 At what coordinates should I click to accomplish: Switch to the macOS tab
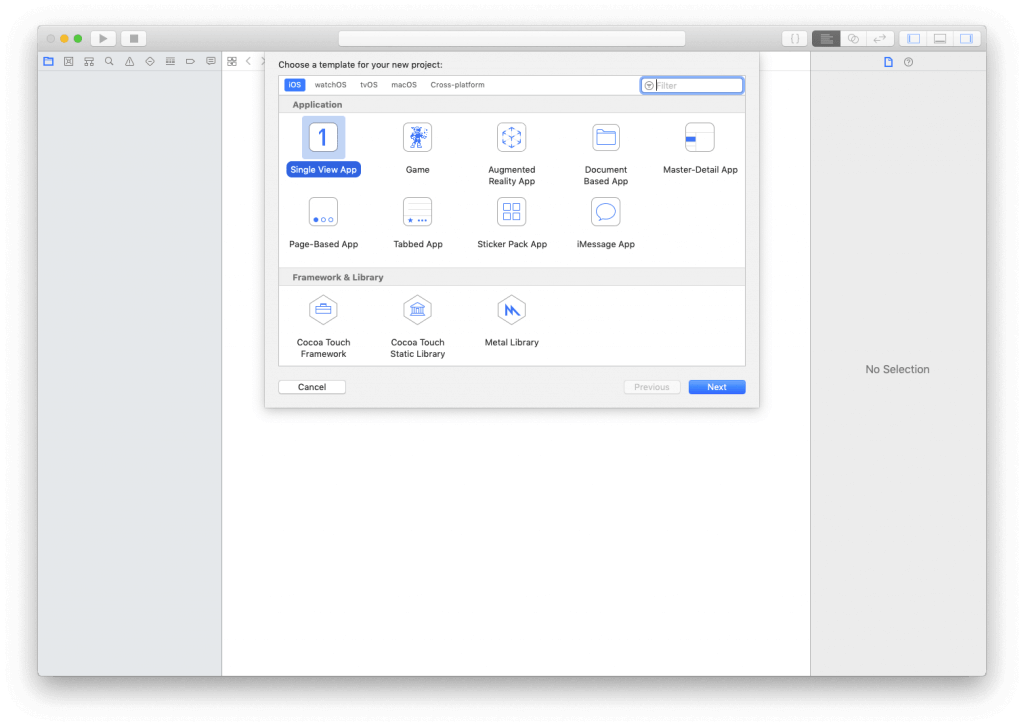click(404, 85)
